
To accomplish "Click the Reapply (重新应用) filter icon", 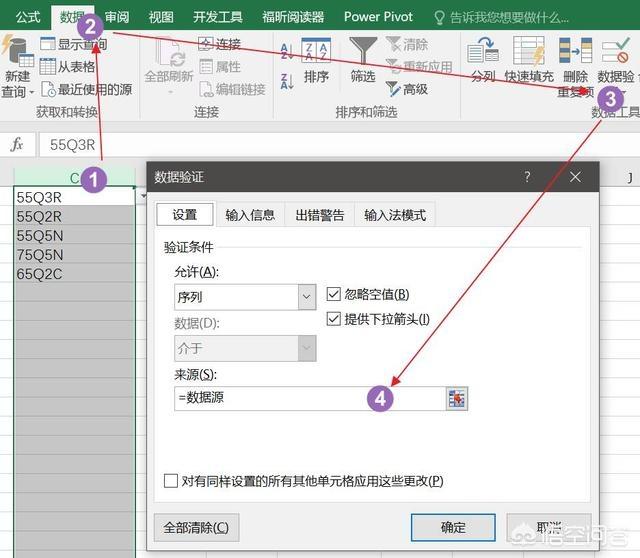I will (x=393, y=66).
